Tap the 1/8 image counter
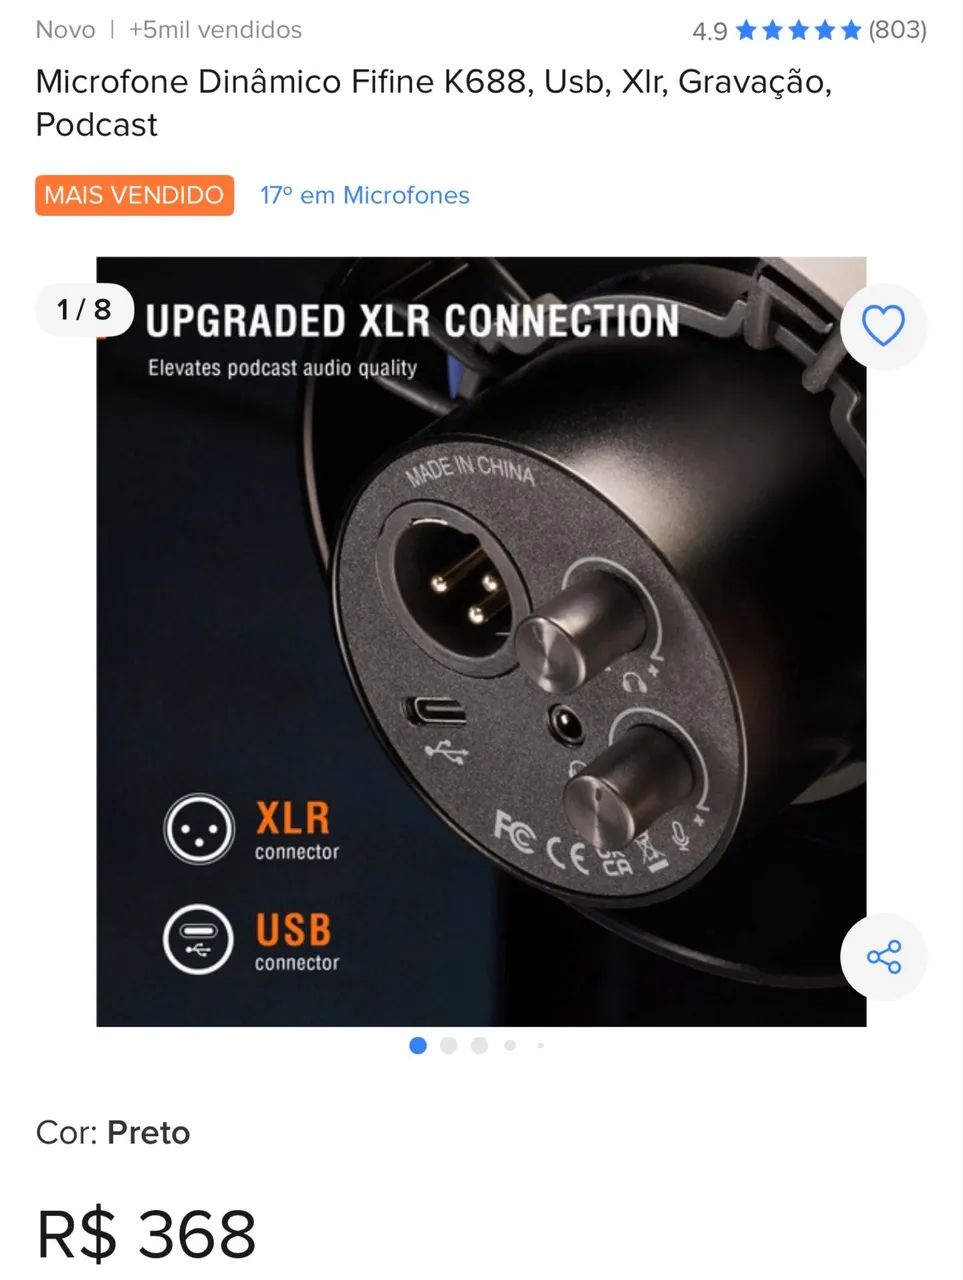The height and width of the screenshot is (1280, 963). (x=84, y=309)
